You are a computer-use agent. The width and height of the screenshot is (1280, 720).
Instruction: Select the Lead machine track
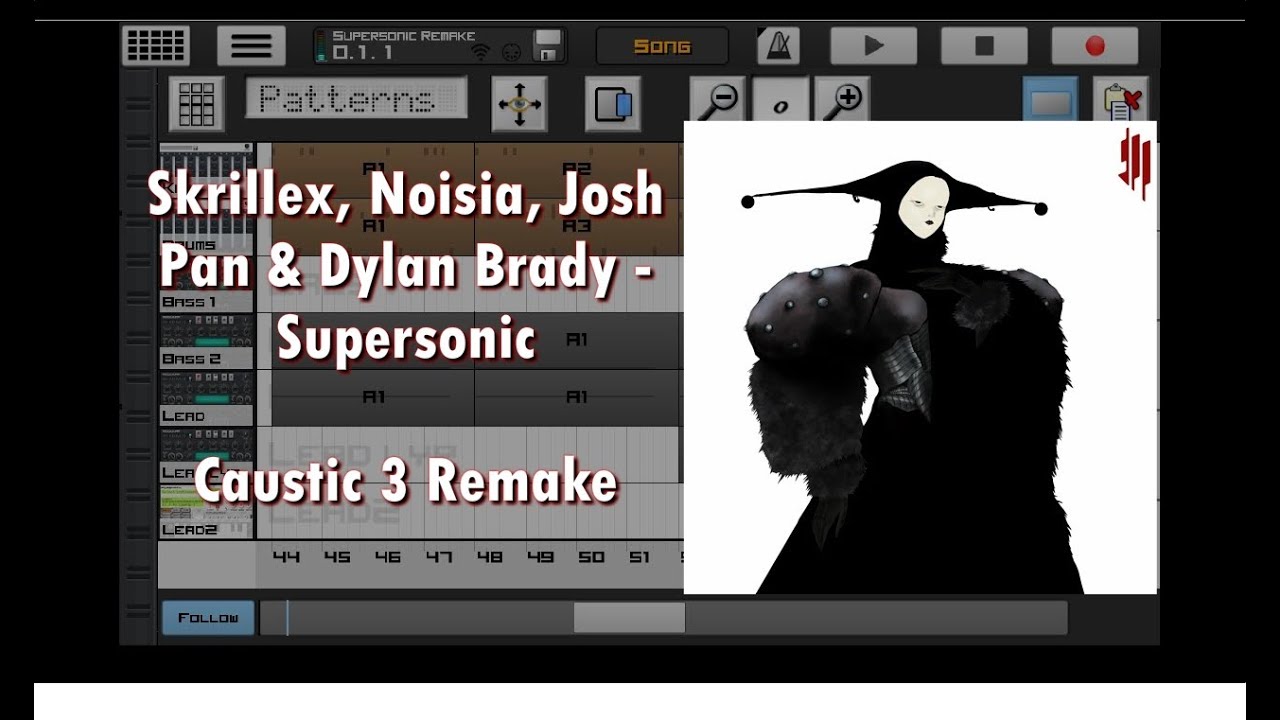207,399
